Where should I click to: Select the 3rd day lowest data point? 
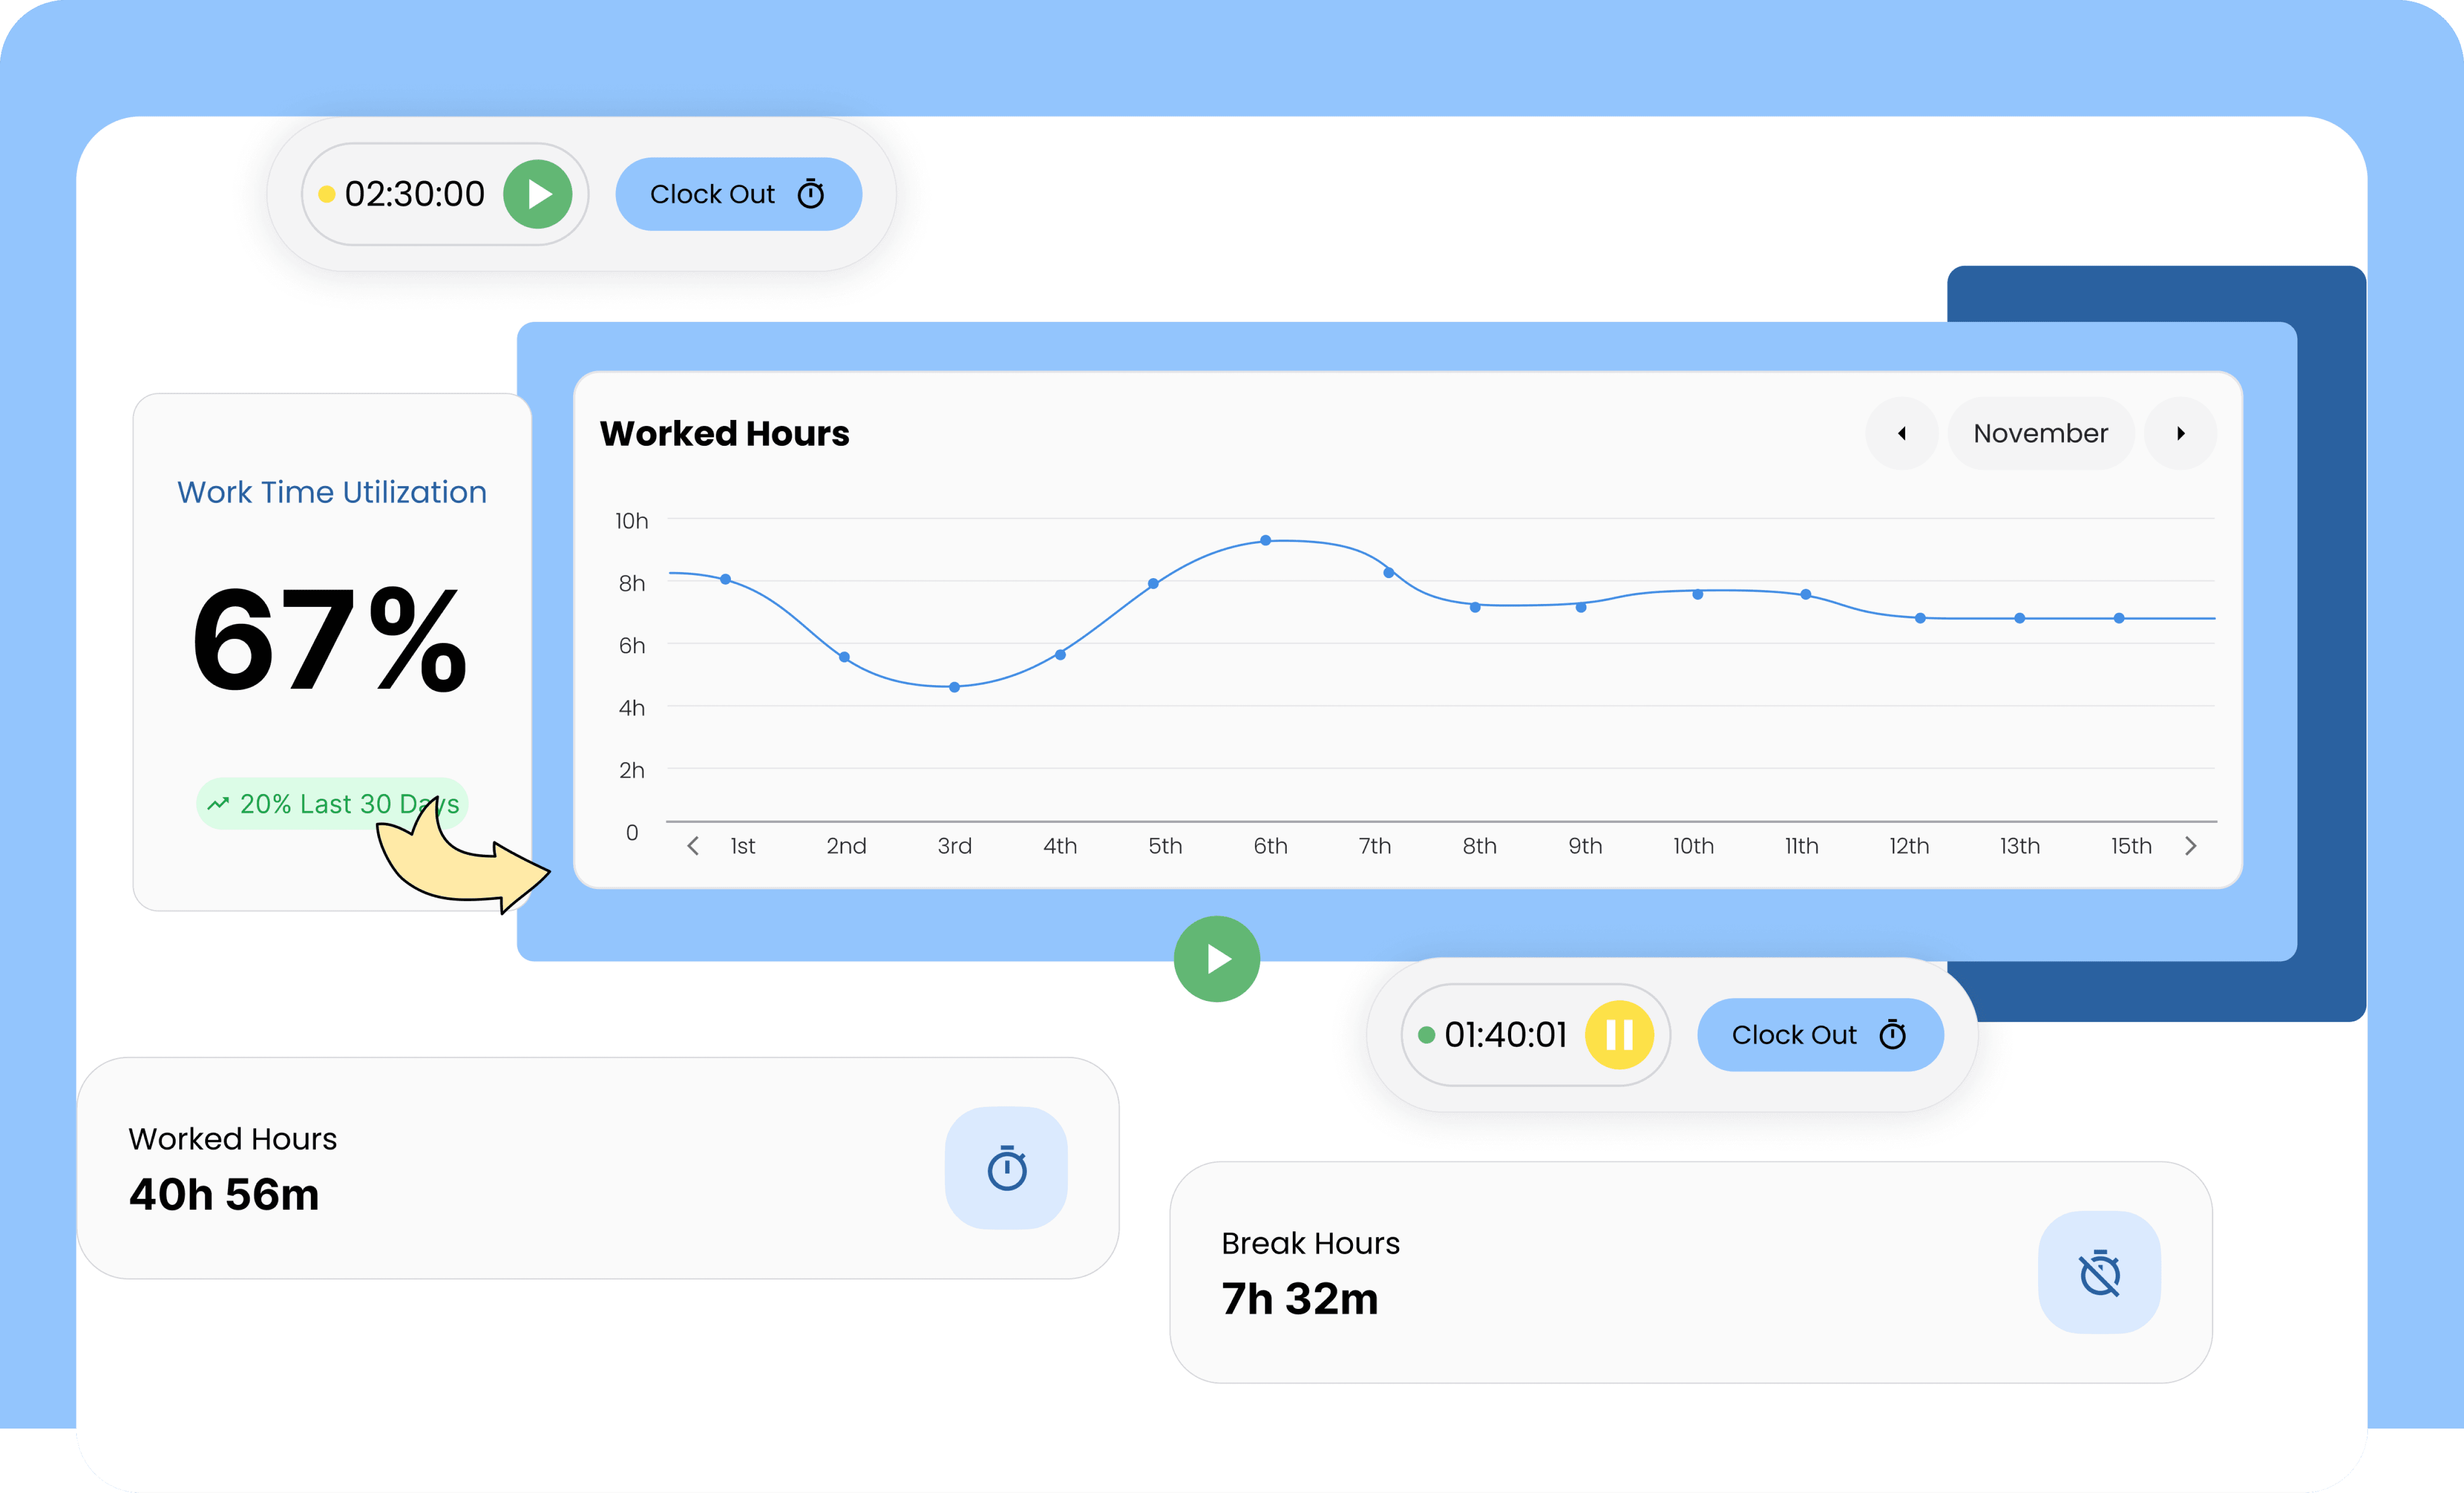click(954, 687)
